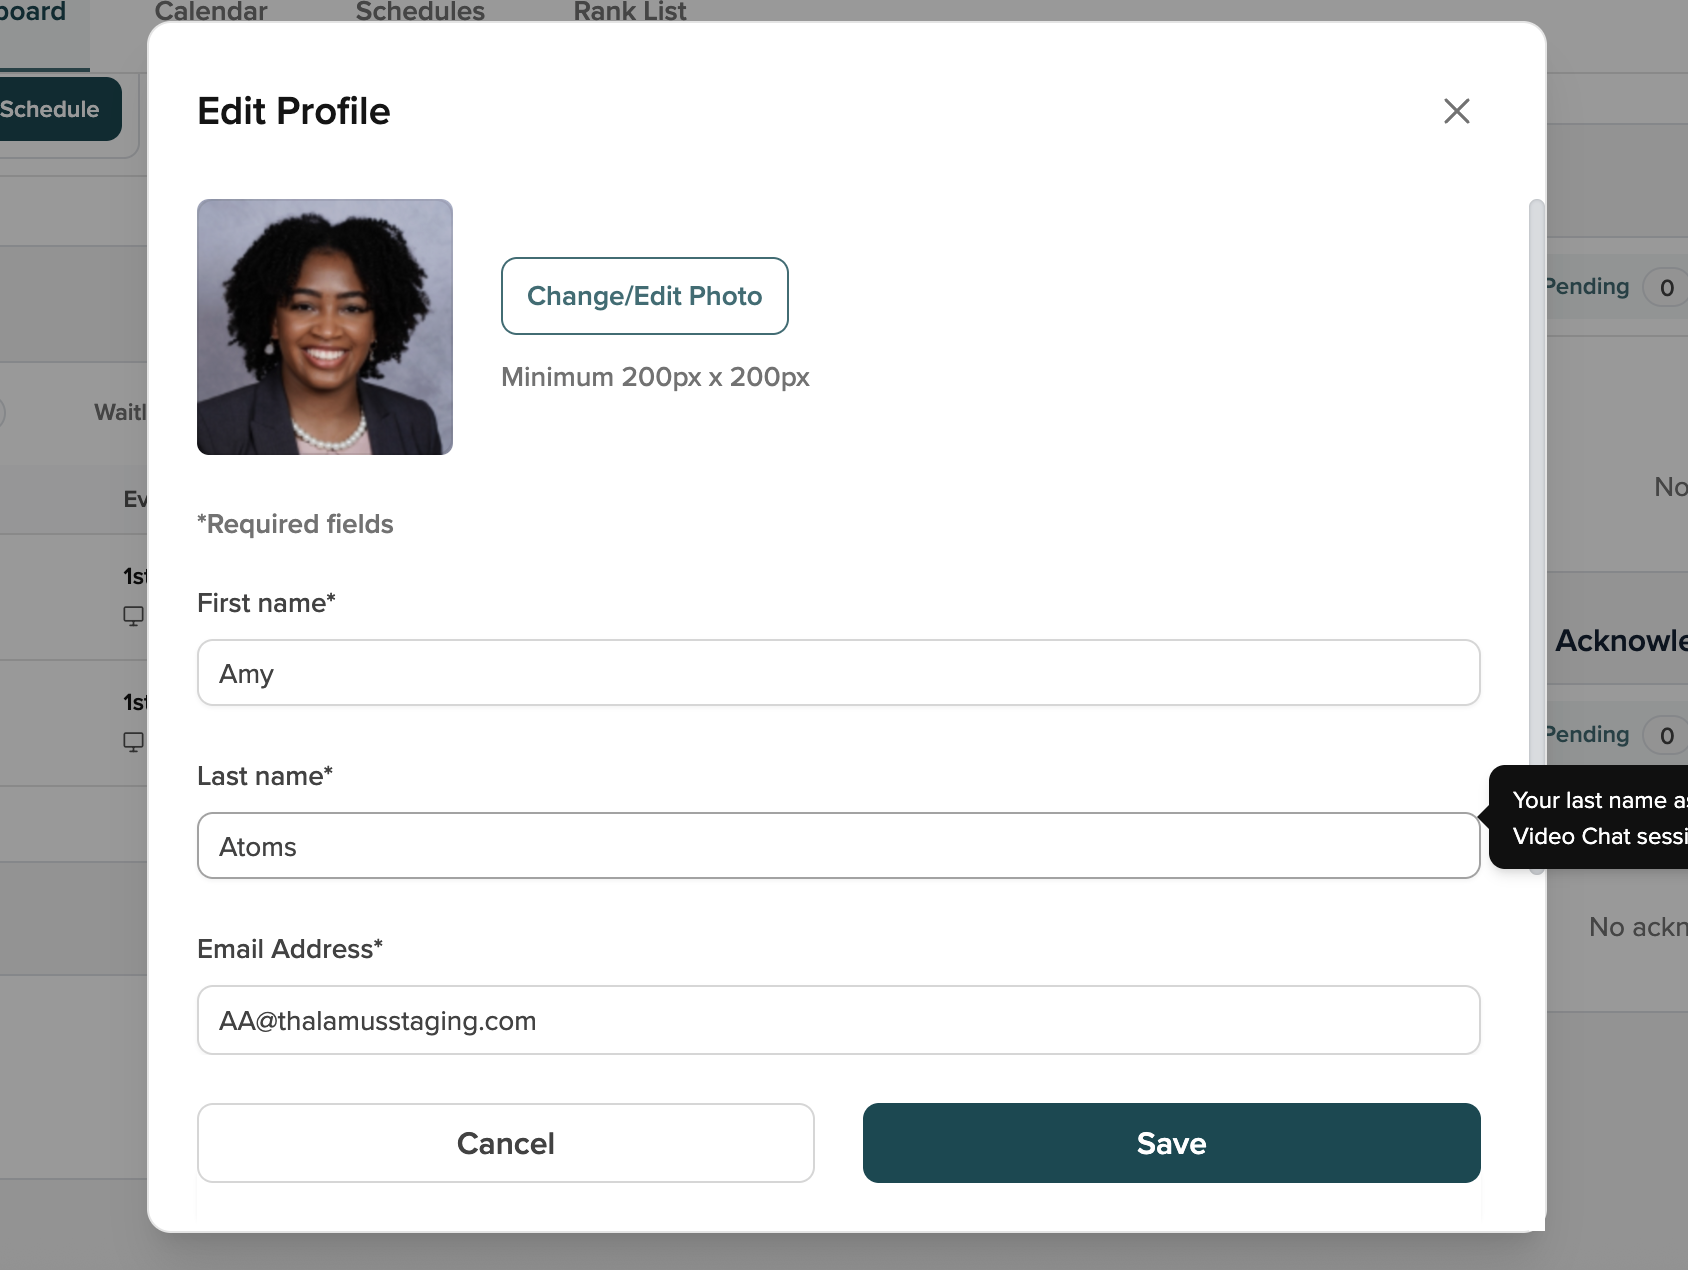Focus the First name input field
The width and height of the screenshot is (1688, 1270).
838,673
